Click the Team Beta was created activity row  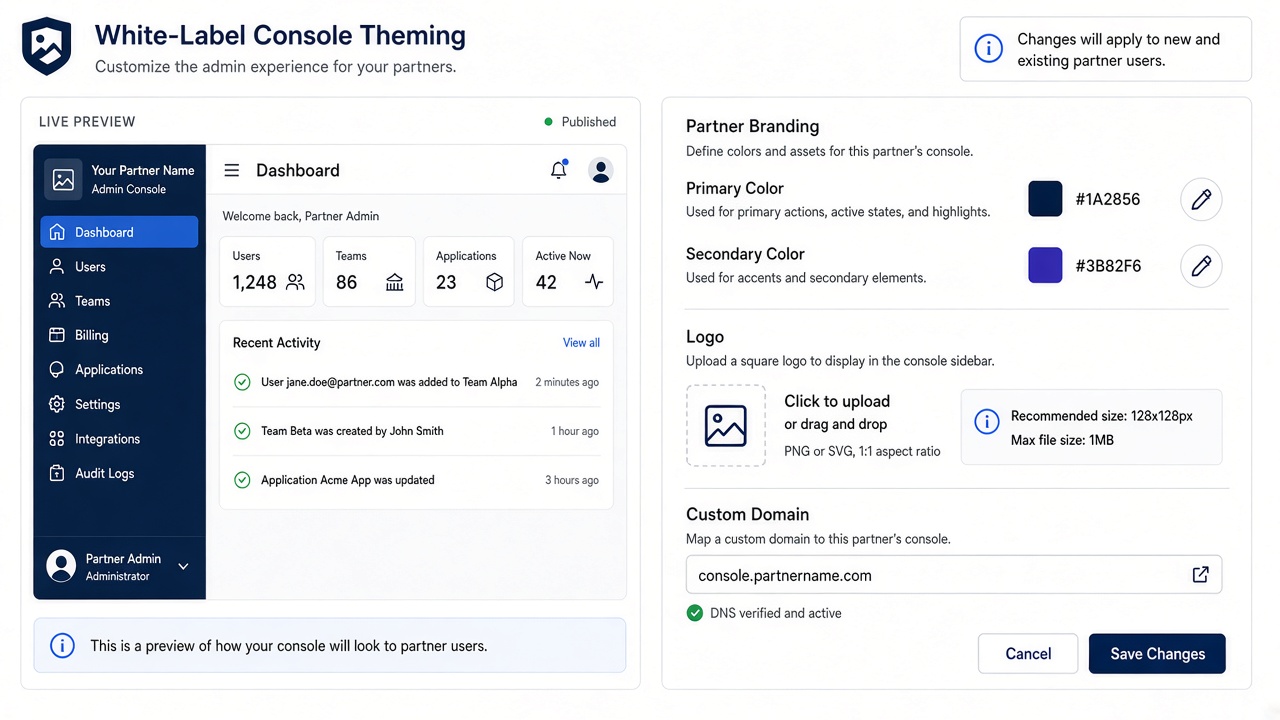coord(416,431)
